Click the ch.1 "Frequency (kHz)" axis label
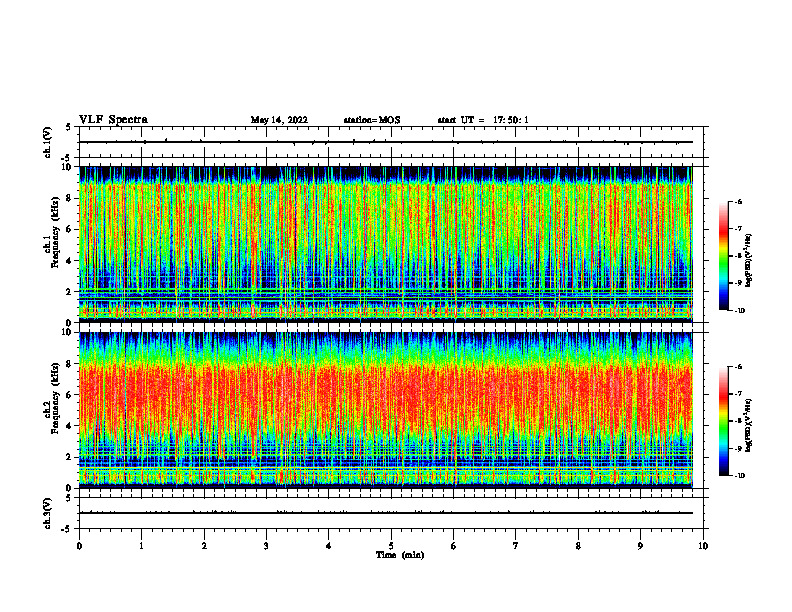 coord(55,232)
